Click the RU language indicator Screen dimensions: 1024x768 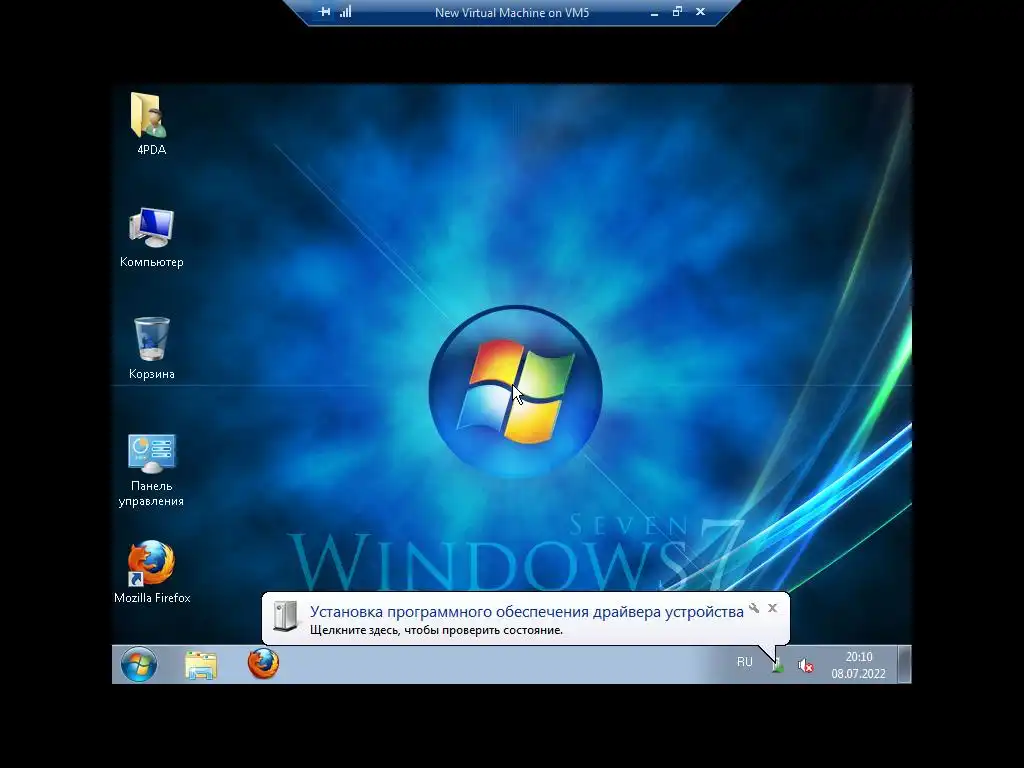point(744,662)
